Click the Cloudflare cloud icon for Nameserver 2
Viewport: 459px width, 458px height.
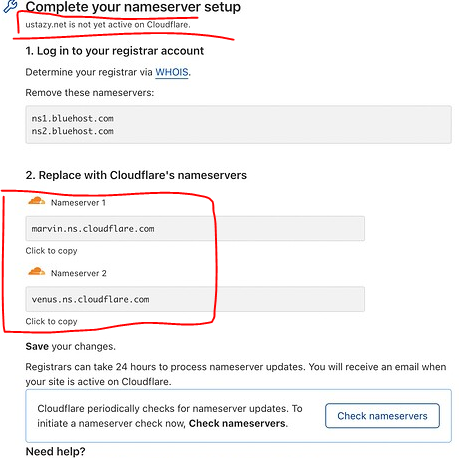pos(36,271)
